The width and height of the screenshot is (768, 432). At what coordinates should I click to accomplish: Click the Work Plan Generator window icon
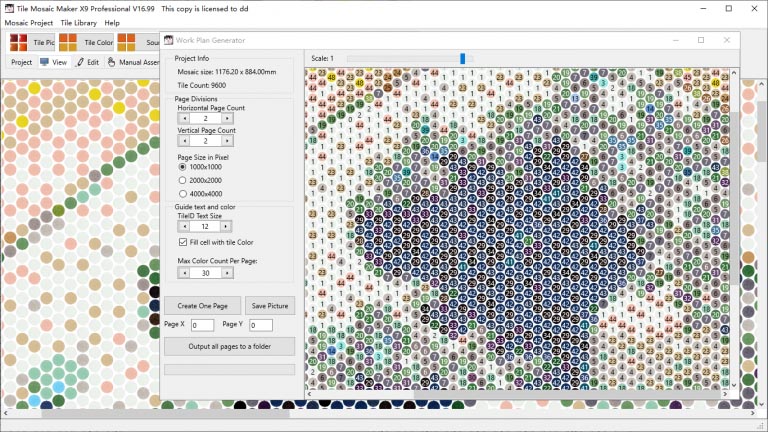coord(168,40)
